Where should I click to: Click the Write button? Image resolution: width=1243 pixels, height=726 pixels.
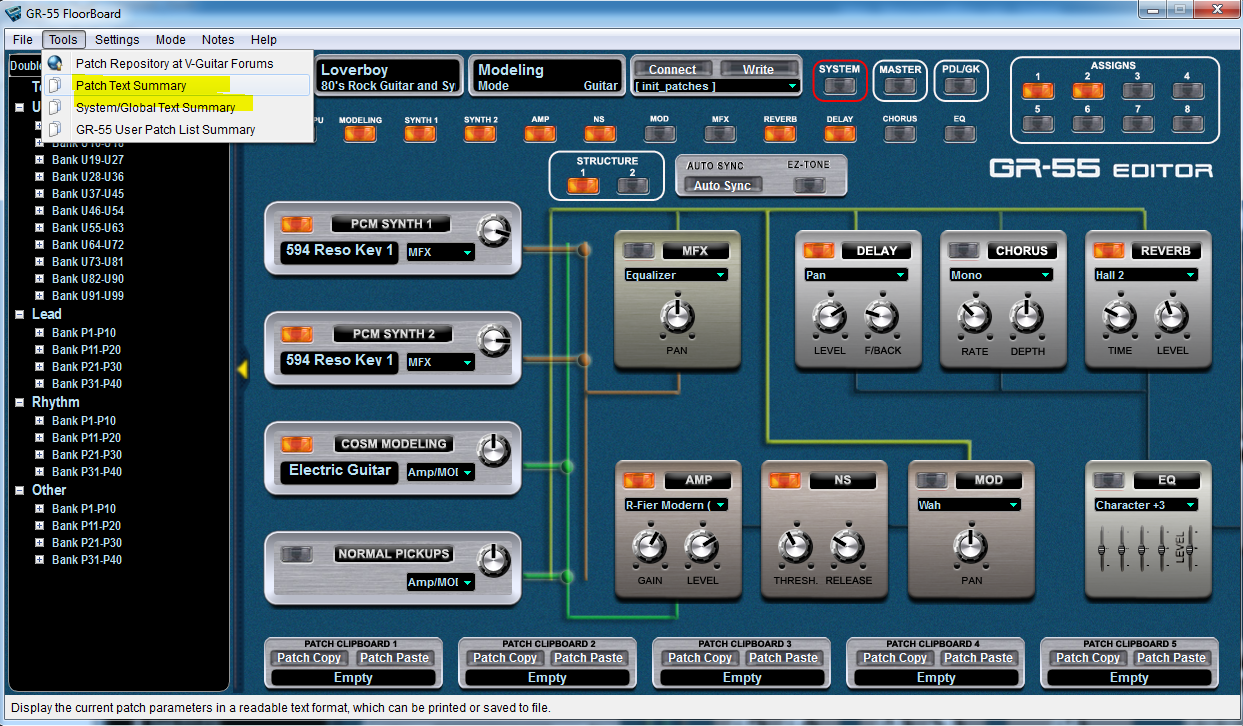click(x=758, y=69)
